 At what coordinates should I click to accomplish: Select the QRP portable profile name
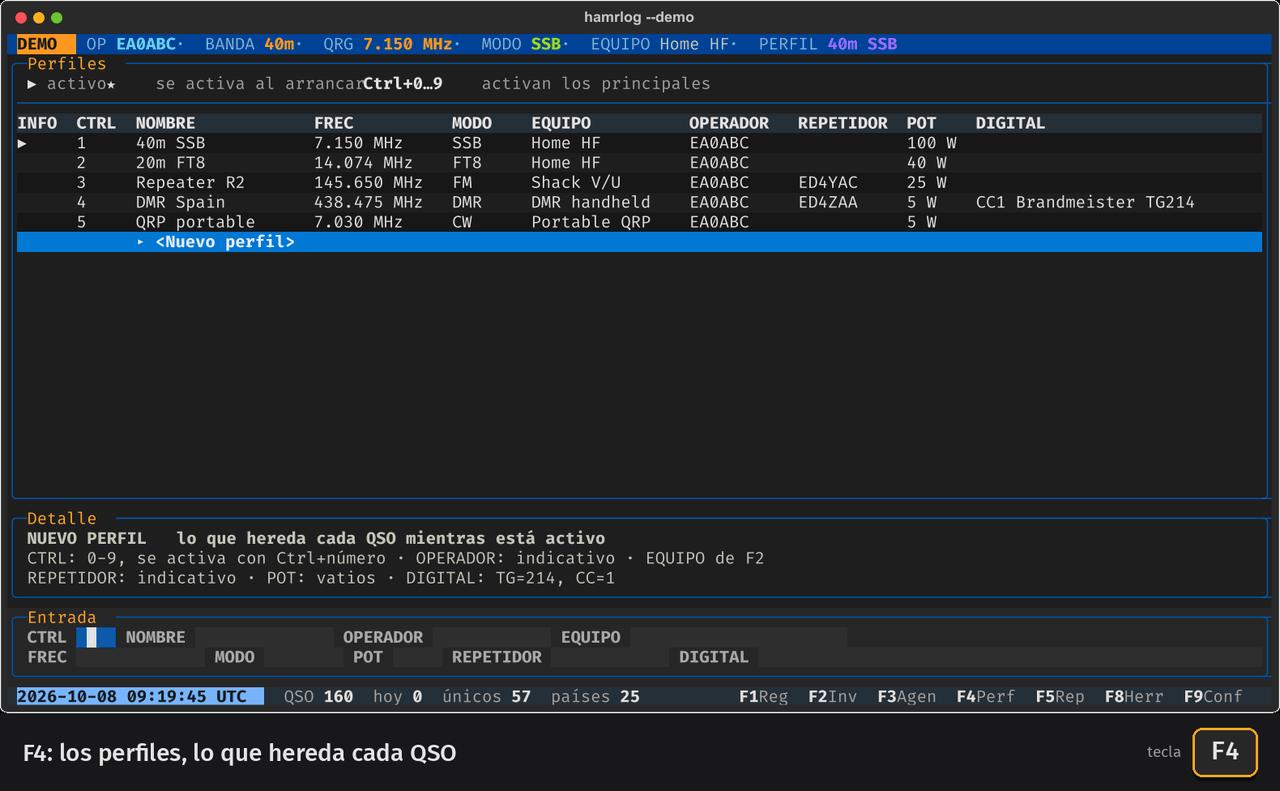(x=195, y=222)
